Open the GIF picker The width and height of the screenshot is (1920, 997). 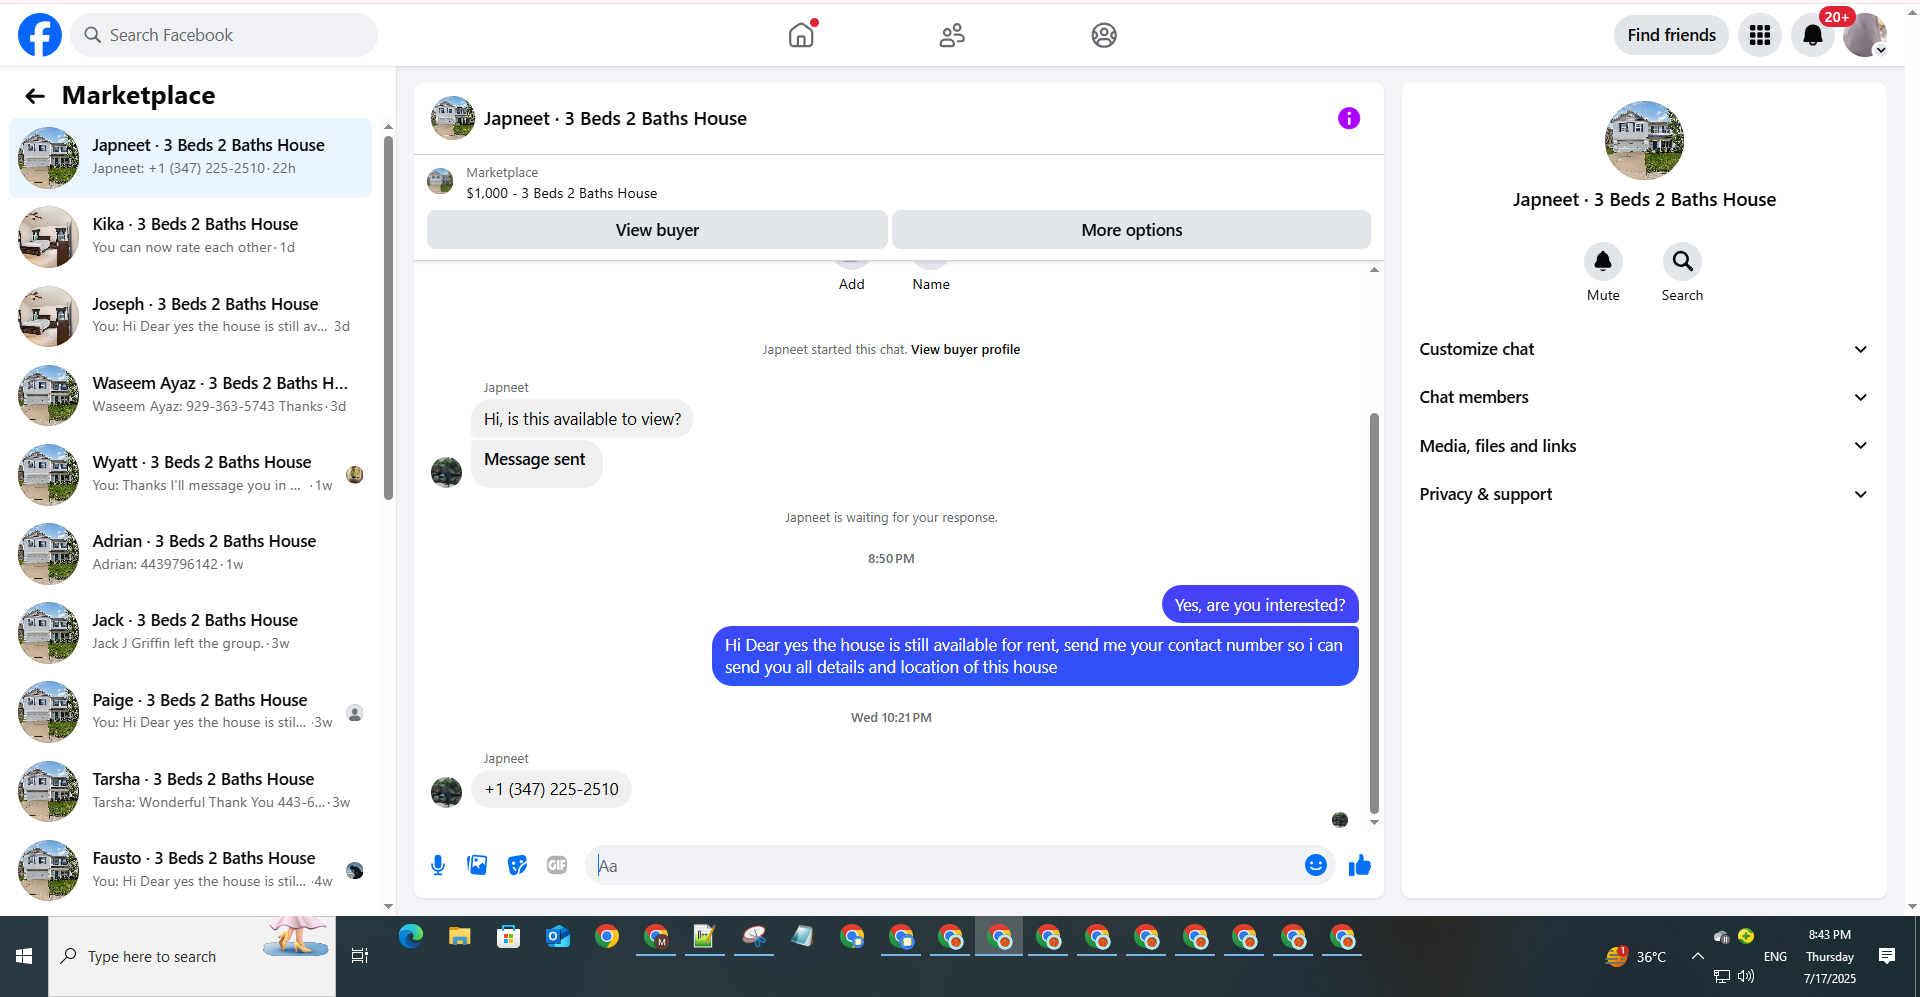[557, 865]
